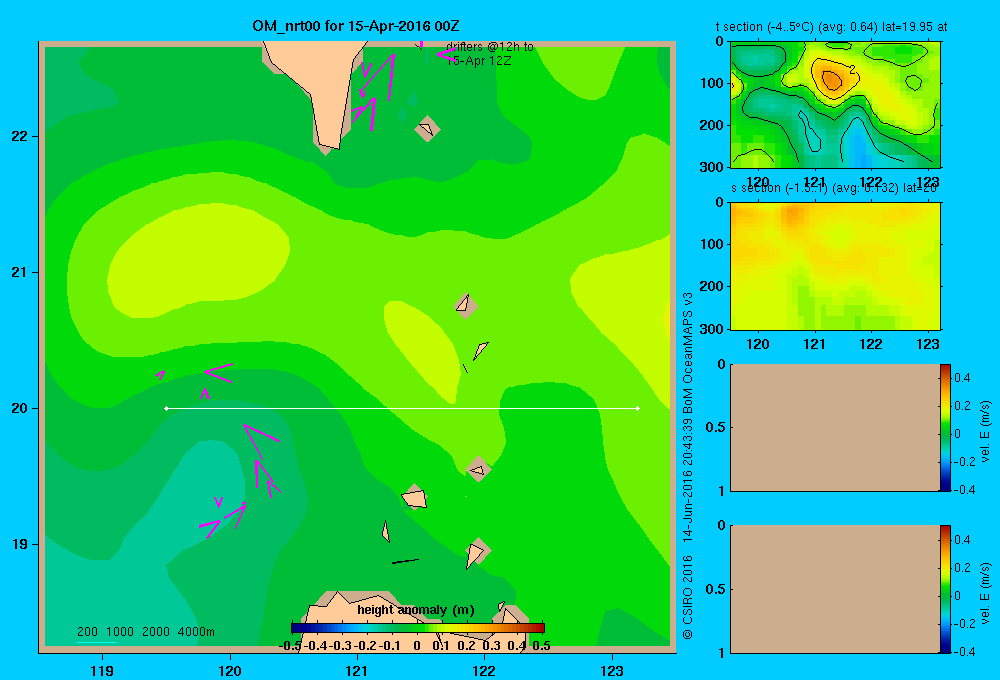Click the 0.5 tick on the height anomaly scale
Image resolution: width=1000 pixels, height=680 pixels.
(541, 646)
